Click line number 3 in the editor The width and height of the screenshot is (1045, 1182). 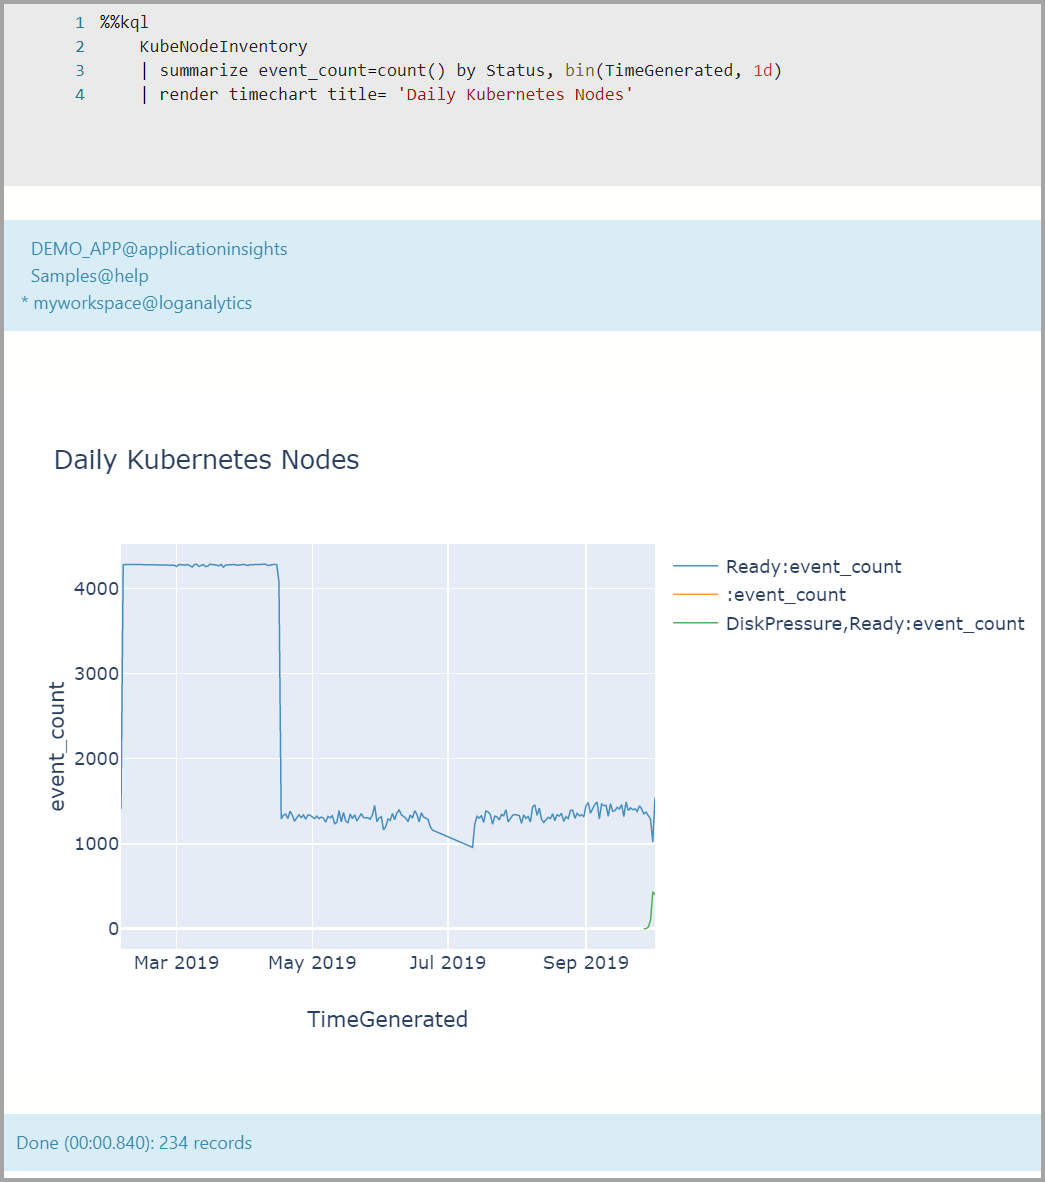click(78, 70)
